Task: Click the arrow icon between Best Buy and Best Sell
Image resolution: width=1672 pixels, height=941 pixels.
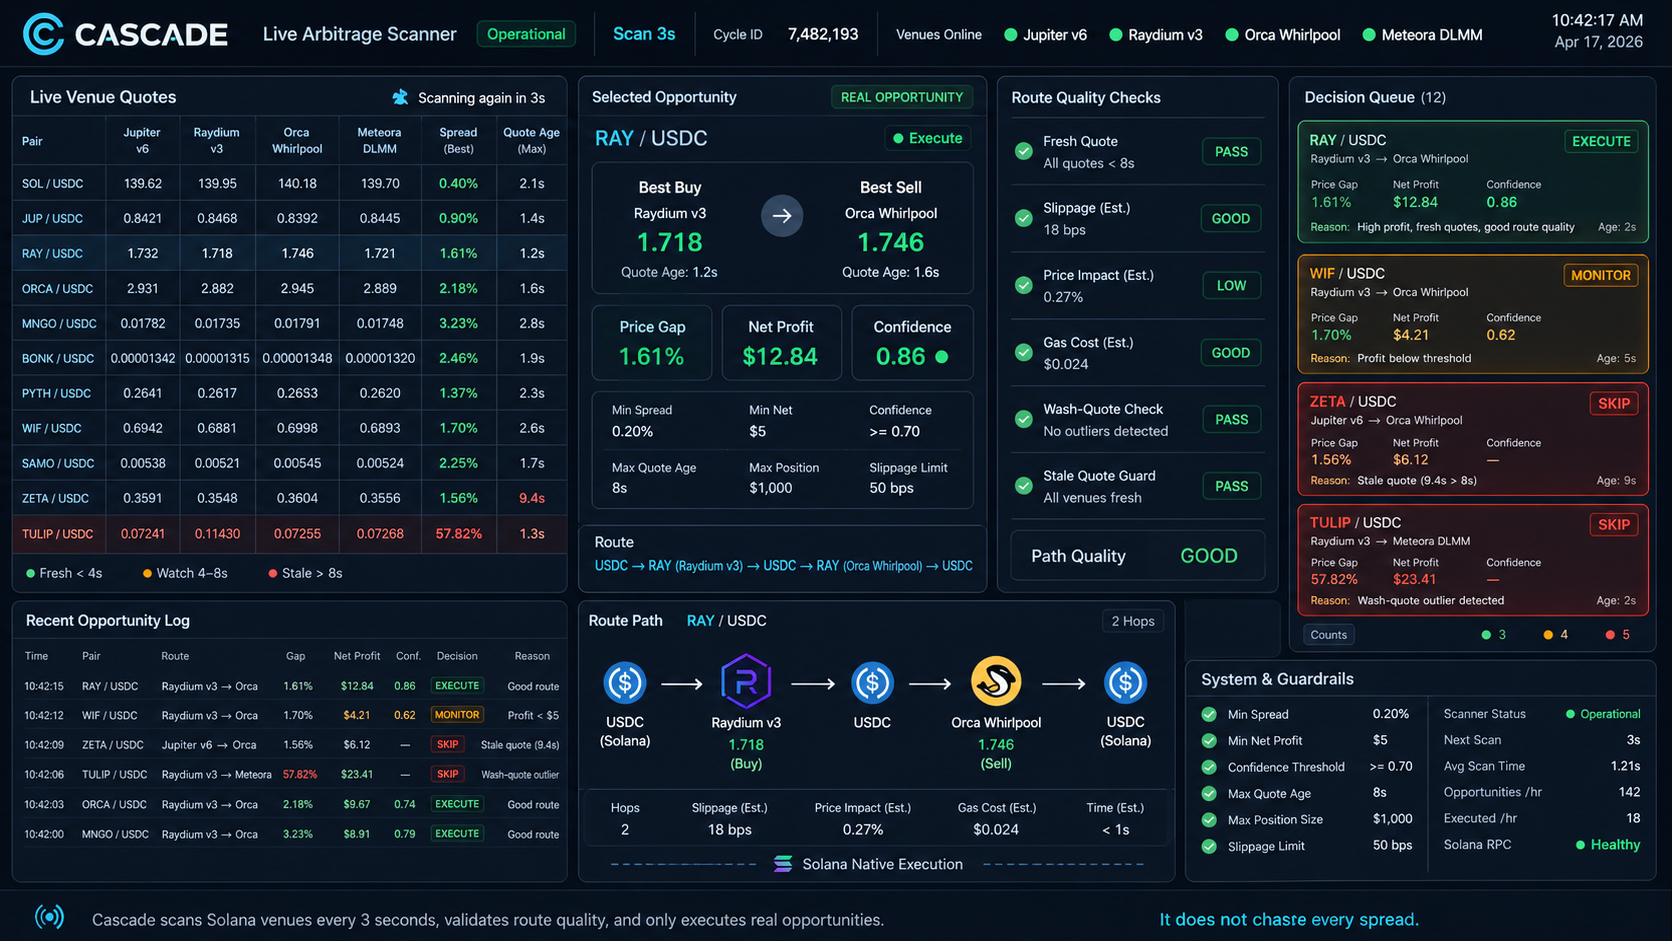Action: [782, 215]
